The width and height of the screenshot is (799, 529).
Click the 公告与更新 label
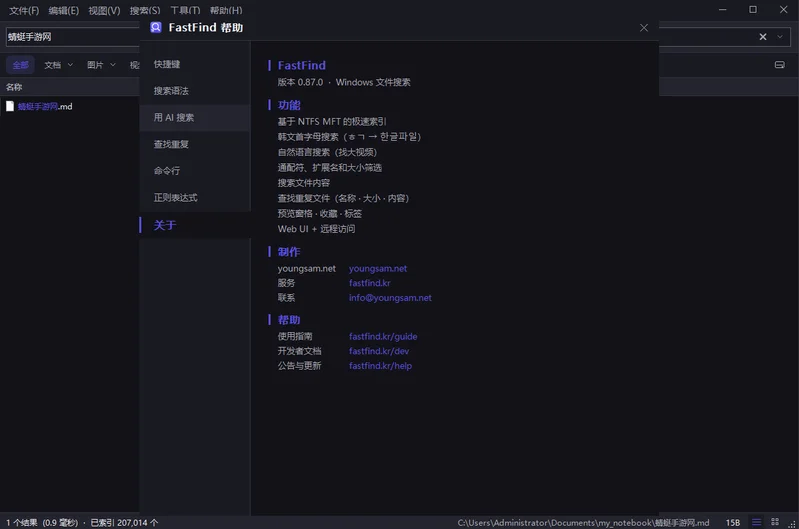pyautogui.click(x=299, y=366)
